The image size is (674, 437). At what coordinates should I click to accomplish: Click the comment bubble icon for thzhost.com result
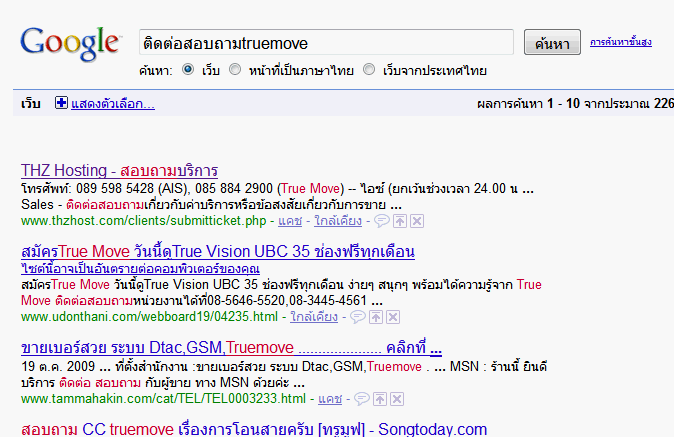pyautogui.click(x=382, y=221)
